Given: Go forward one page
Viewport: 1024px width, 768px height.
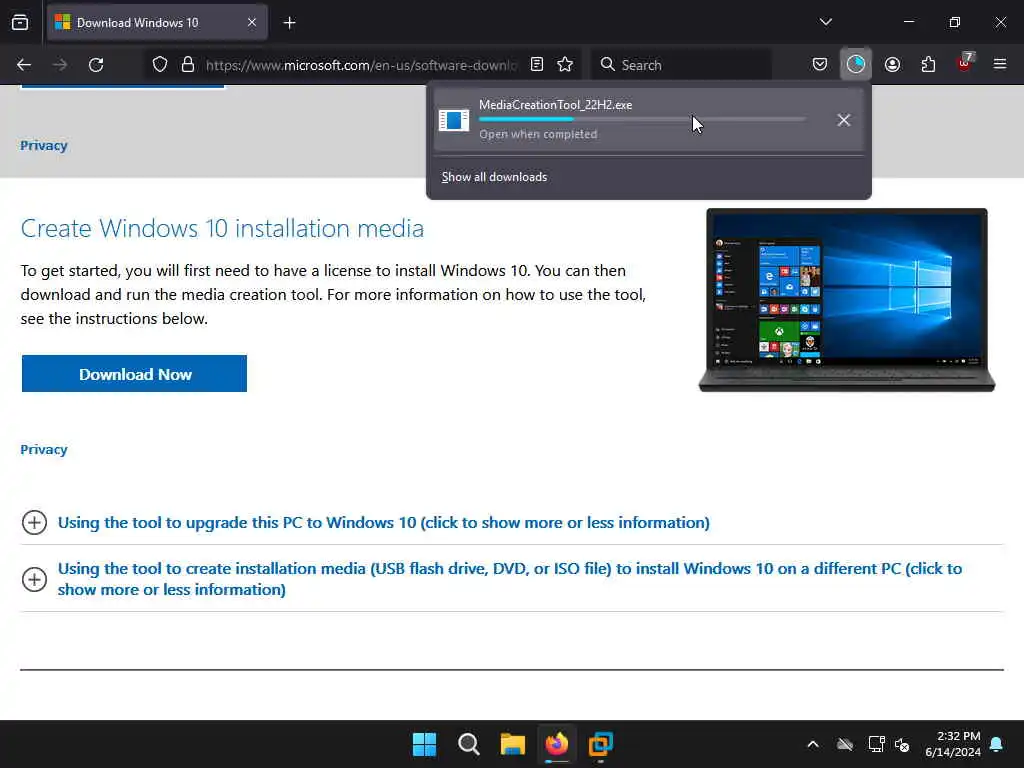Looking at the screenshot, I should pos(60,65).
